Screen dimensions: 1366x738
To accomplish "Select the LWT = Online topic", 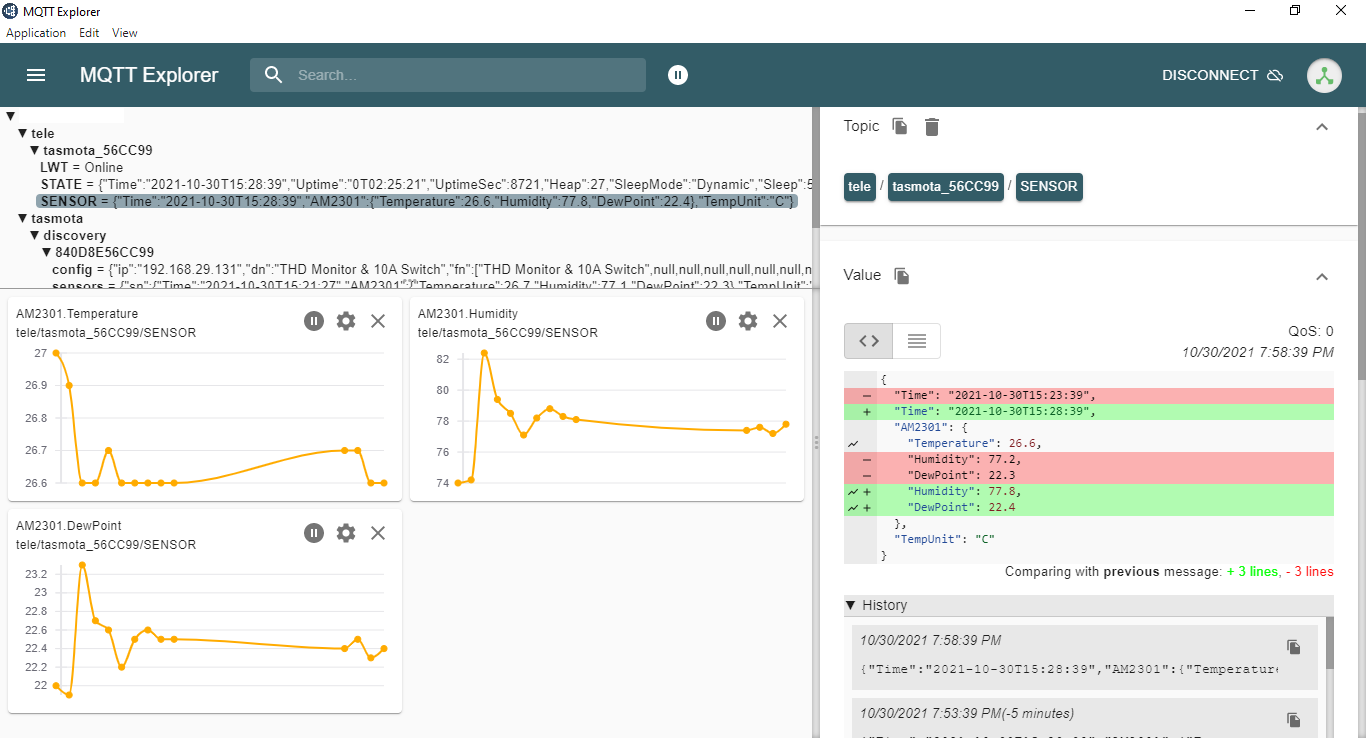I will pyautogui.click(x=82, y=167).
